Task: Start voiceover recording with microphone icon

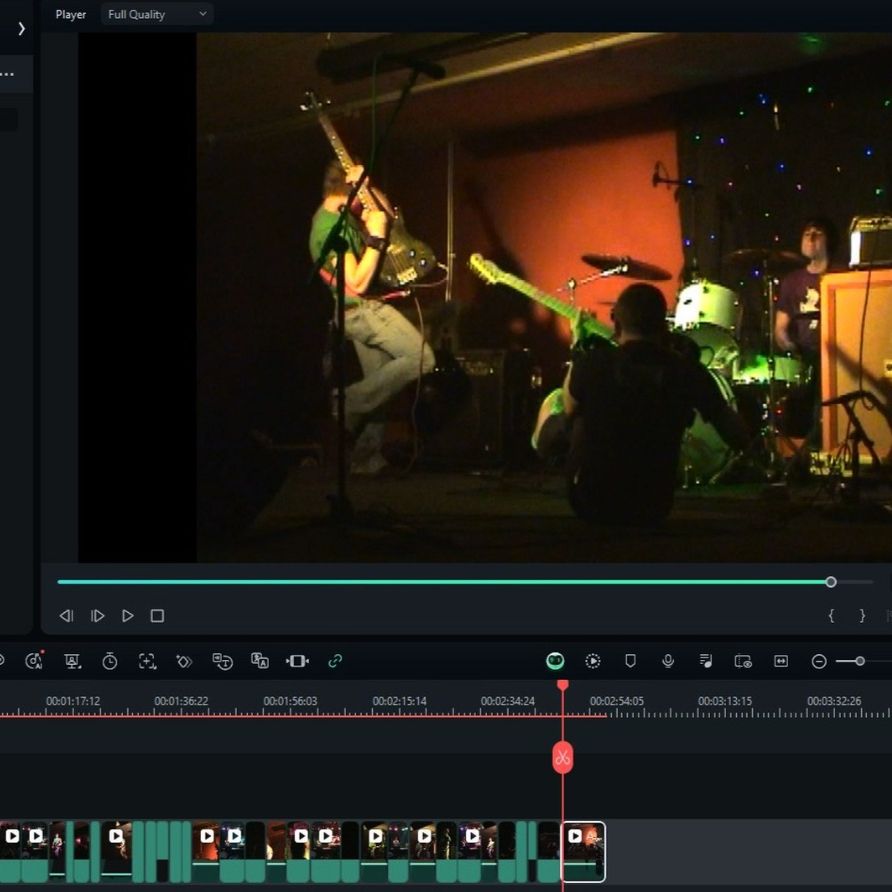Action: coord(668,661)
